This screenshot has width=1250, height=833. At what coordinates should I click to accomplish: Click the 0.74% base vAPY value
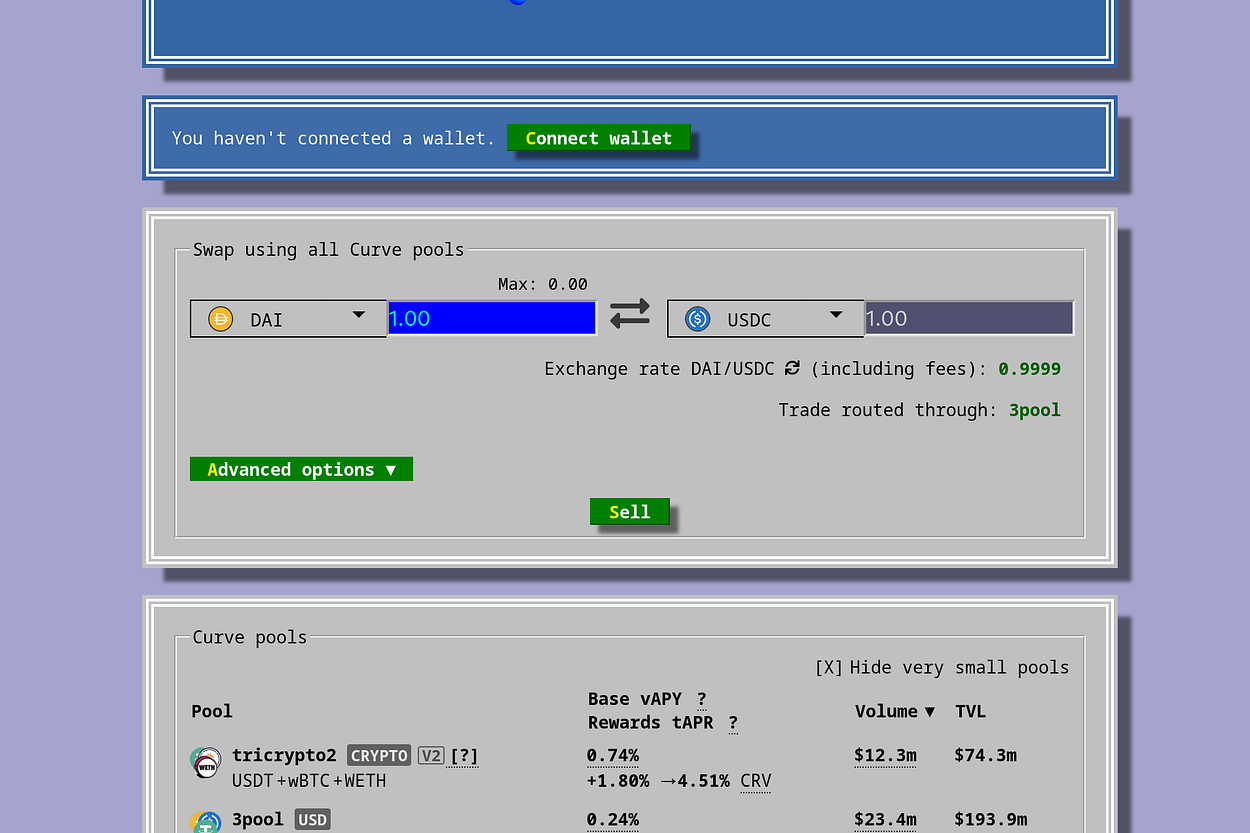[x=613, y=755]
